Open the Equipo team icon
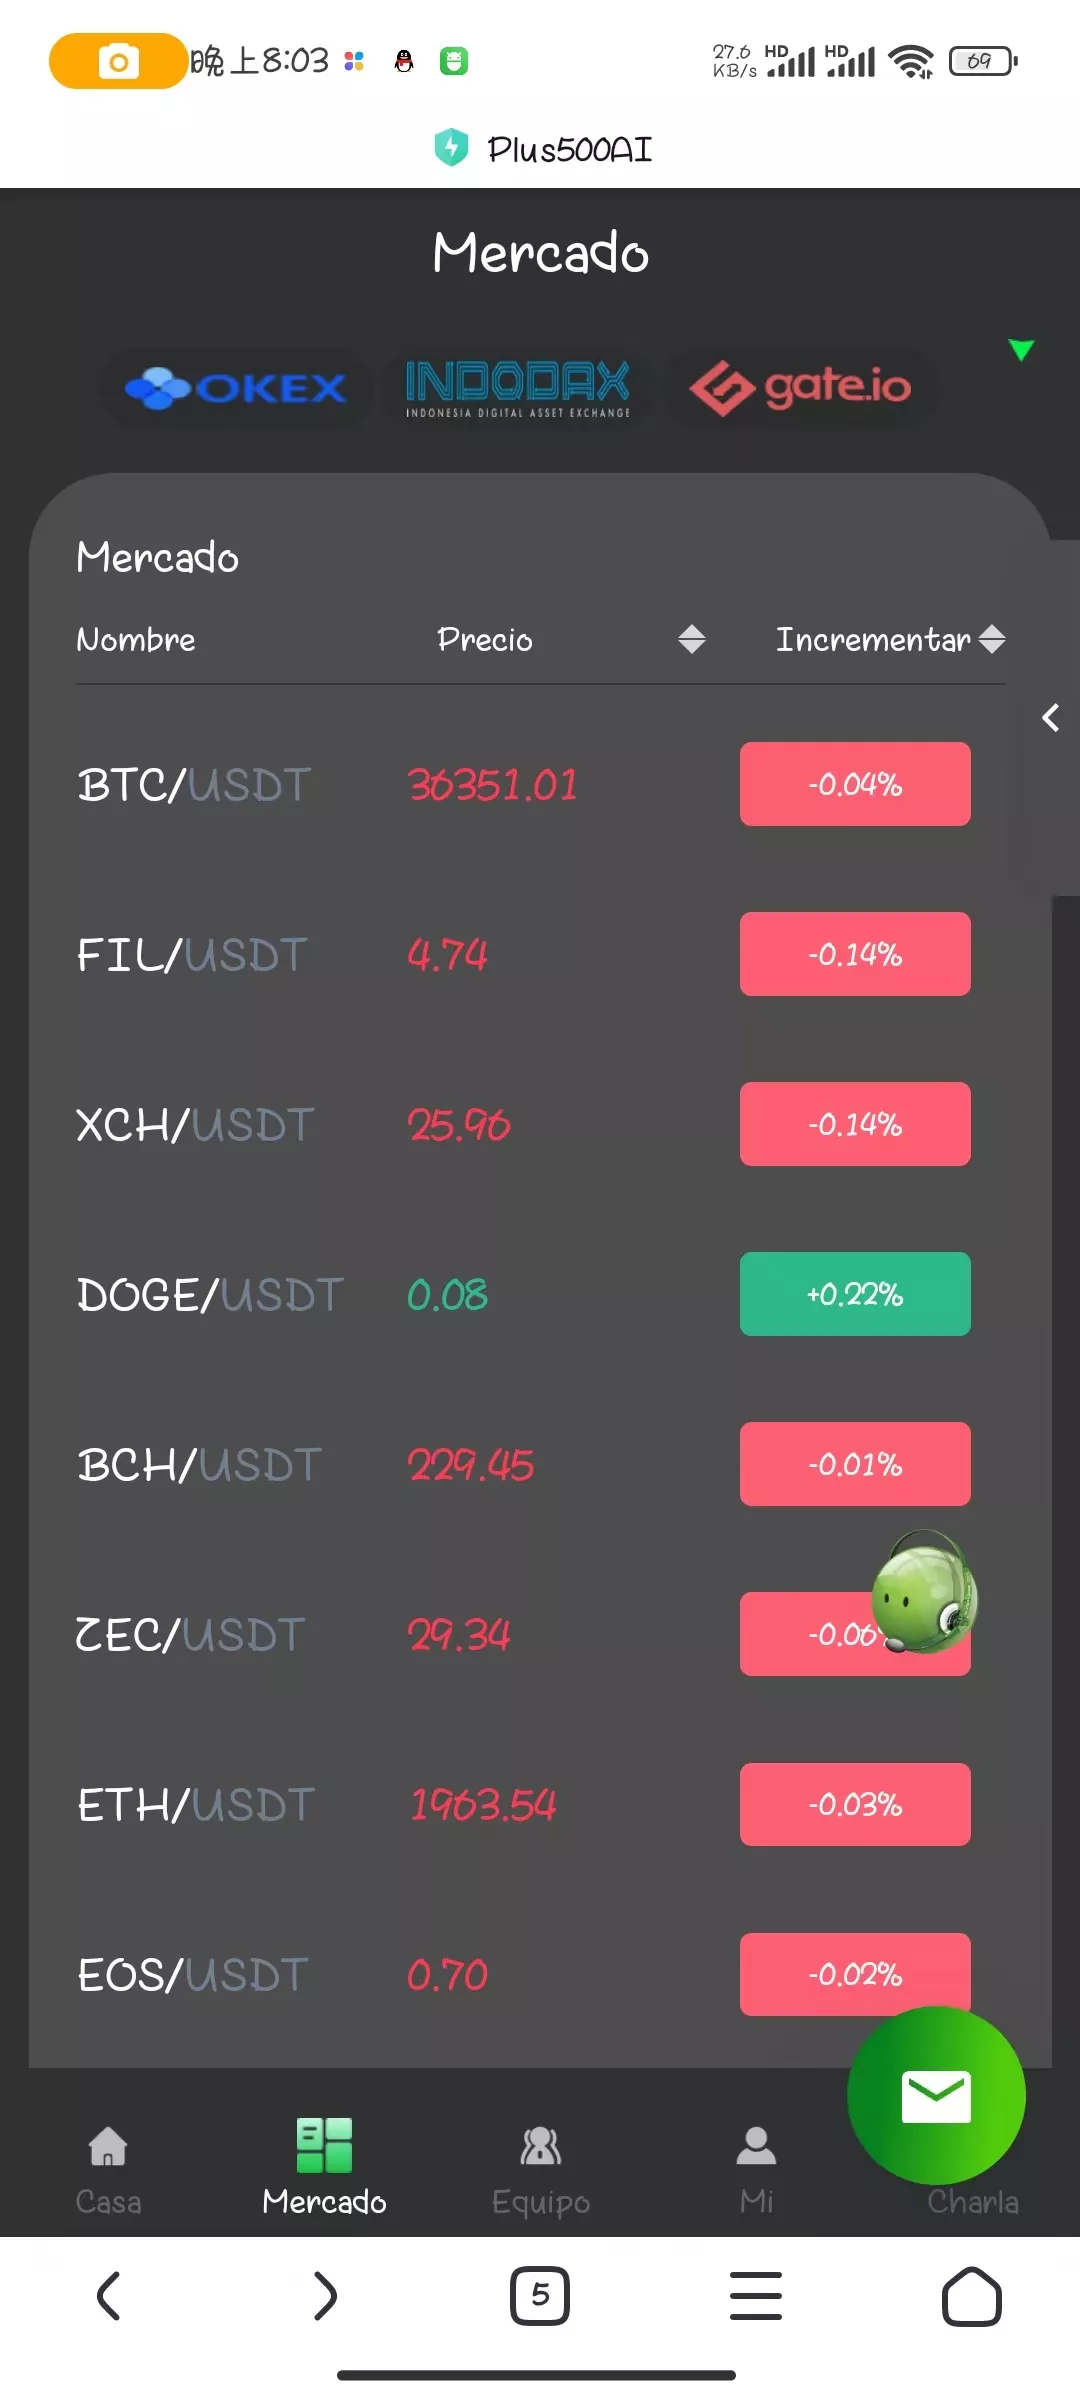The width and height of the screenshot is (1080, 2400). (x=540, y=2146)
